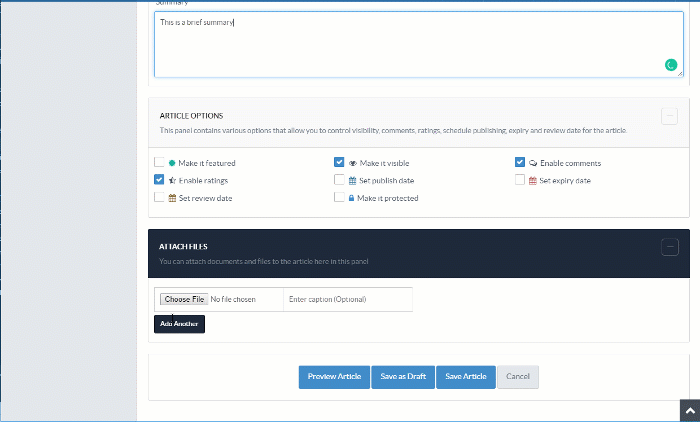Uncheck the Enable ratings checkbox

(159, 180)
